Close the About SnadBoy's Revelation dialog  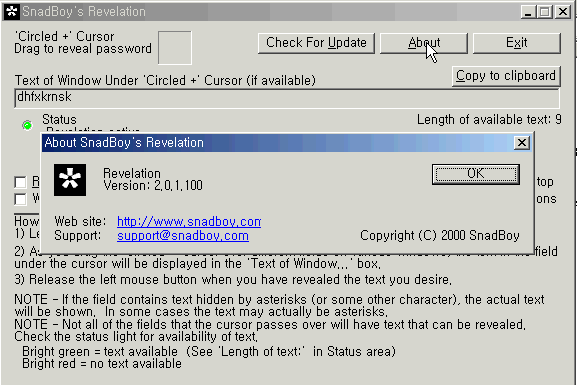[x=521, y=142]
